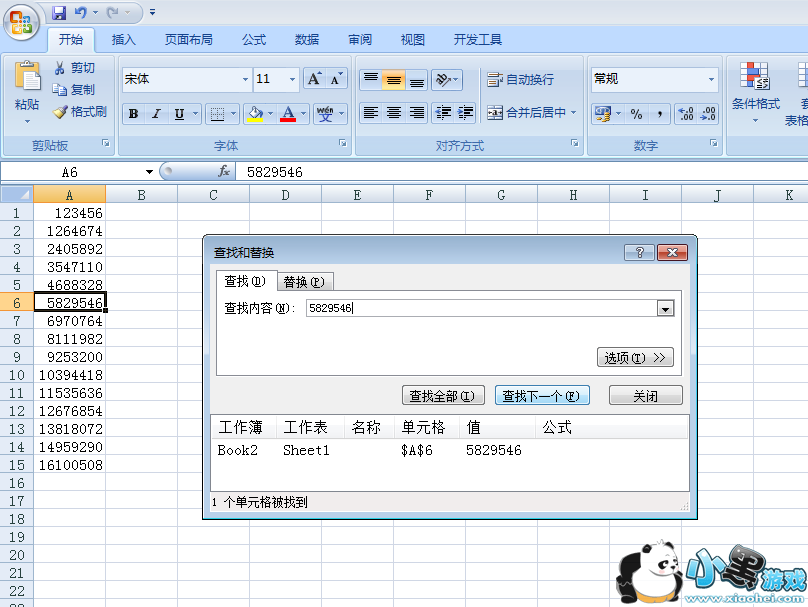Increase the indent
The height and width of the screenshot is (607, 808).
pos(465,113)
